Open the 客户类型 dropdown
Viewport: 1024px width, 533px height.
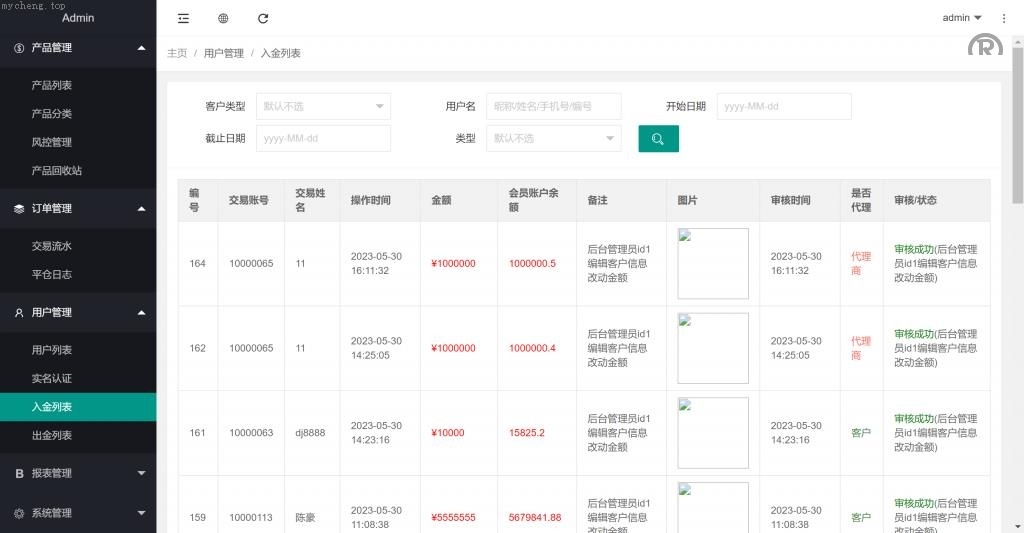click(323, 106)
